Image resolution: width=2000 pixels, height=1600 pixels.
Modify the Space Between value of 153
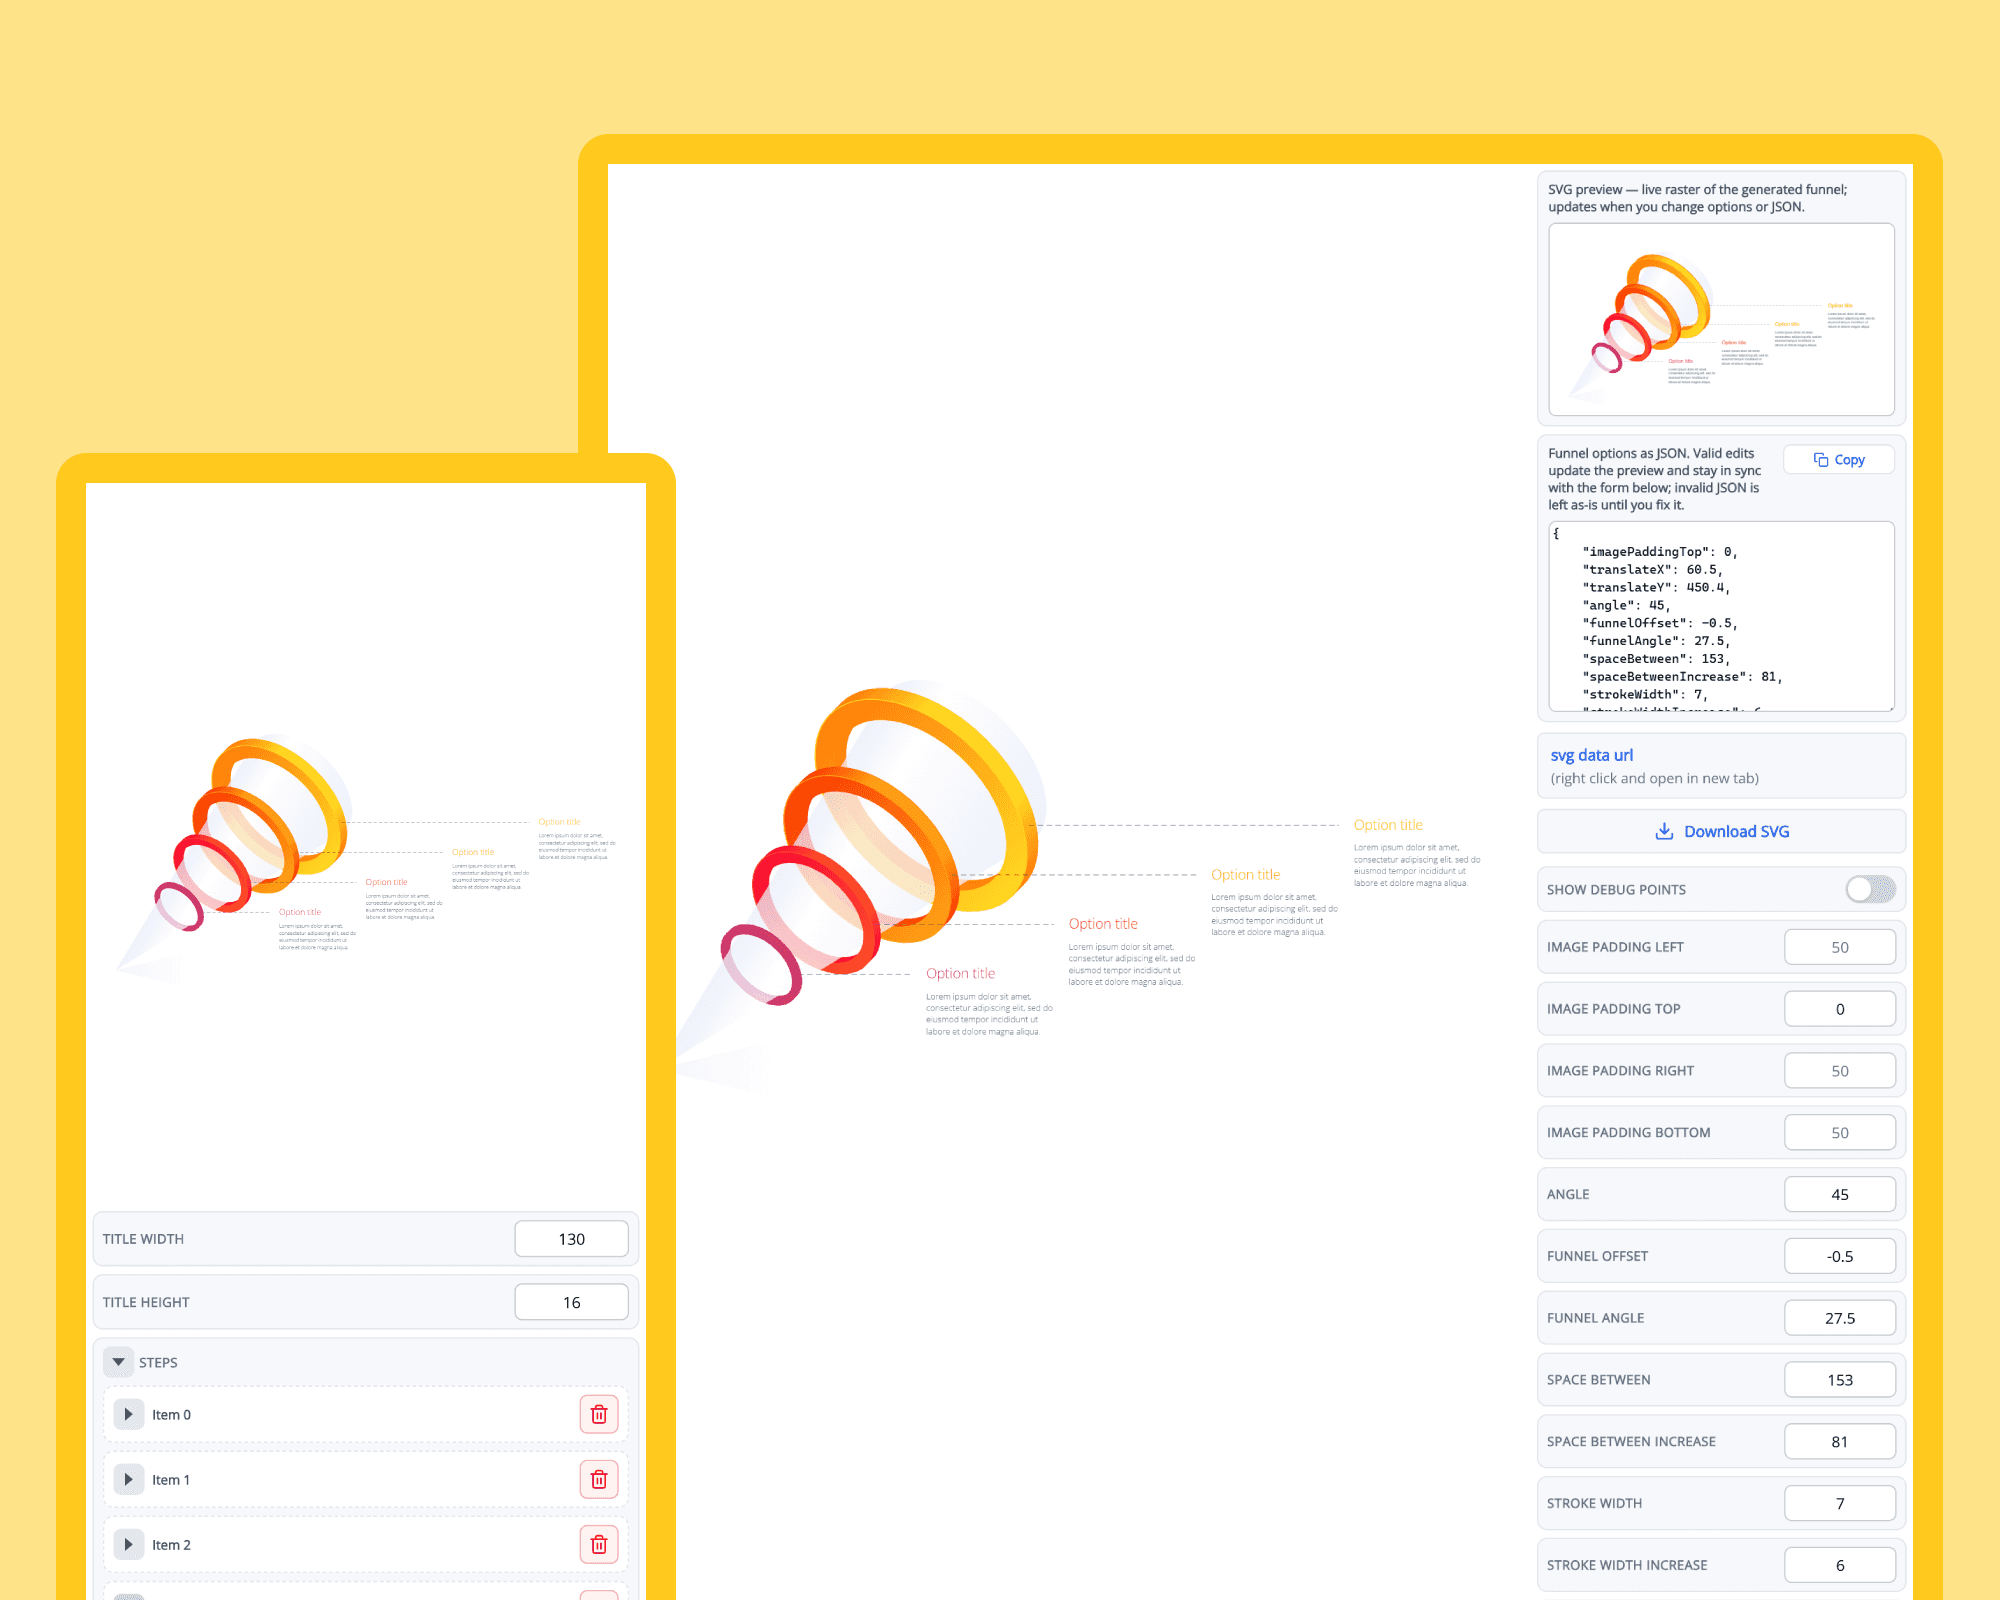[x=1840, y=1379]
